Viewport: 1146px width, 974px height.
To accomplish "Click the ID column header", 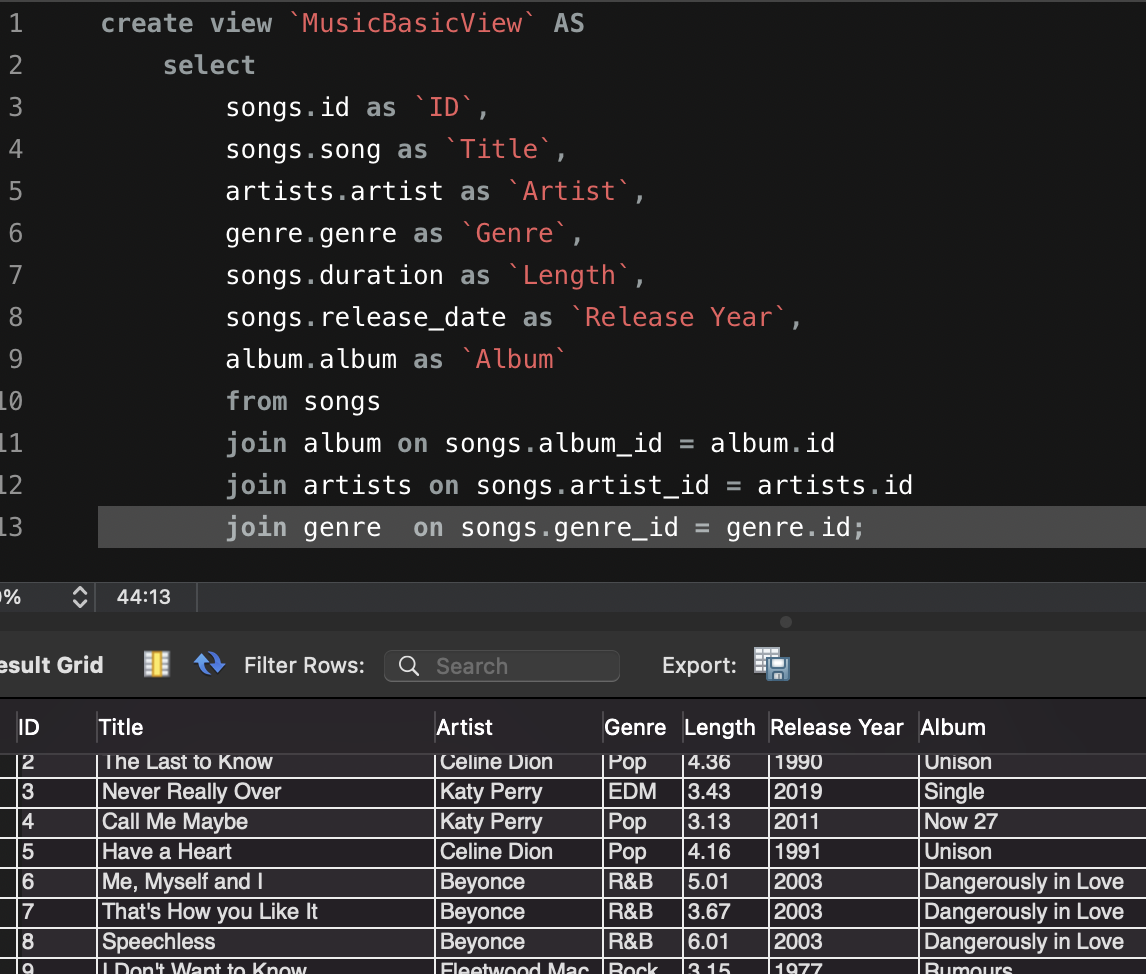I will [56, 727].
